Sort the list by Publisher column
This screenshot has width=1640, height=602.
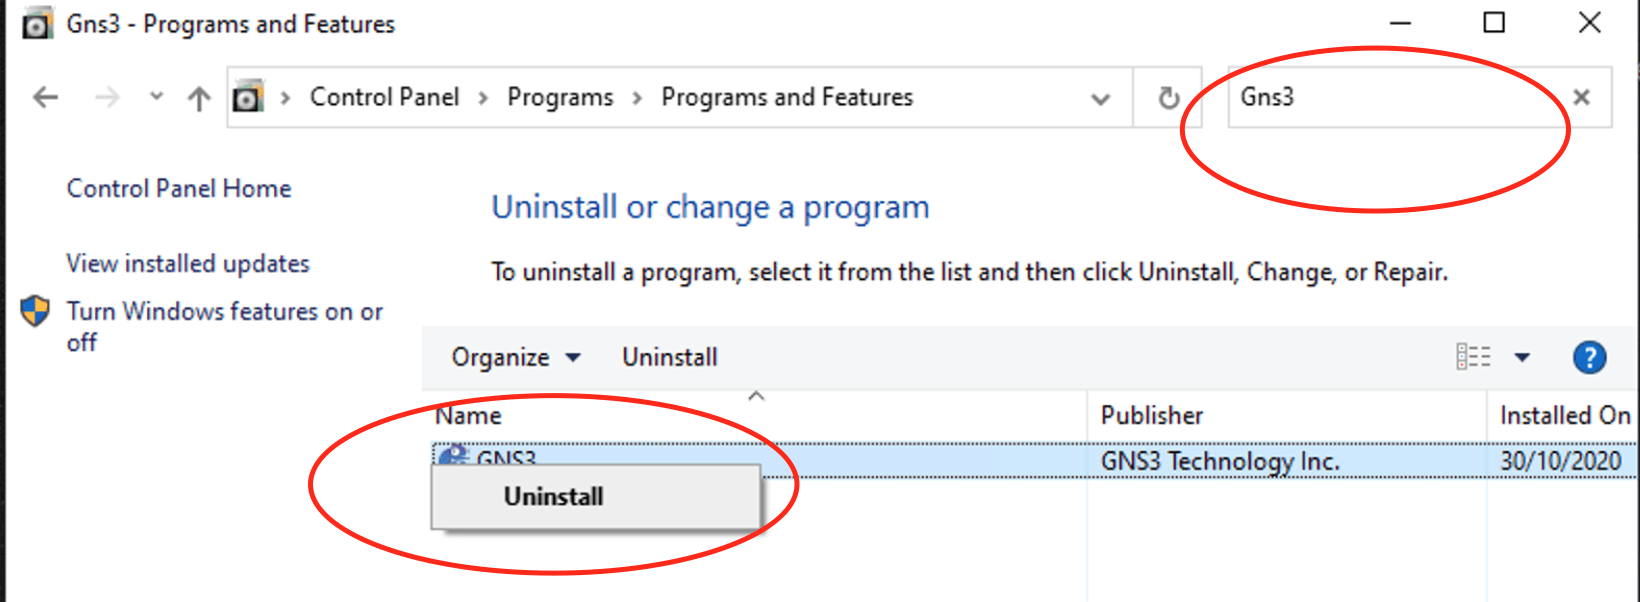[x=1152, y=415]
